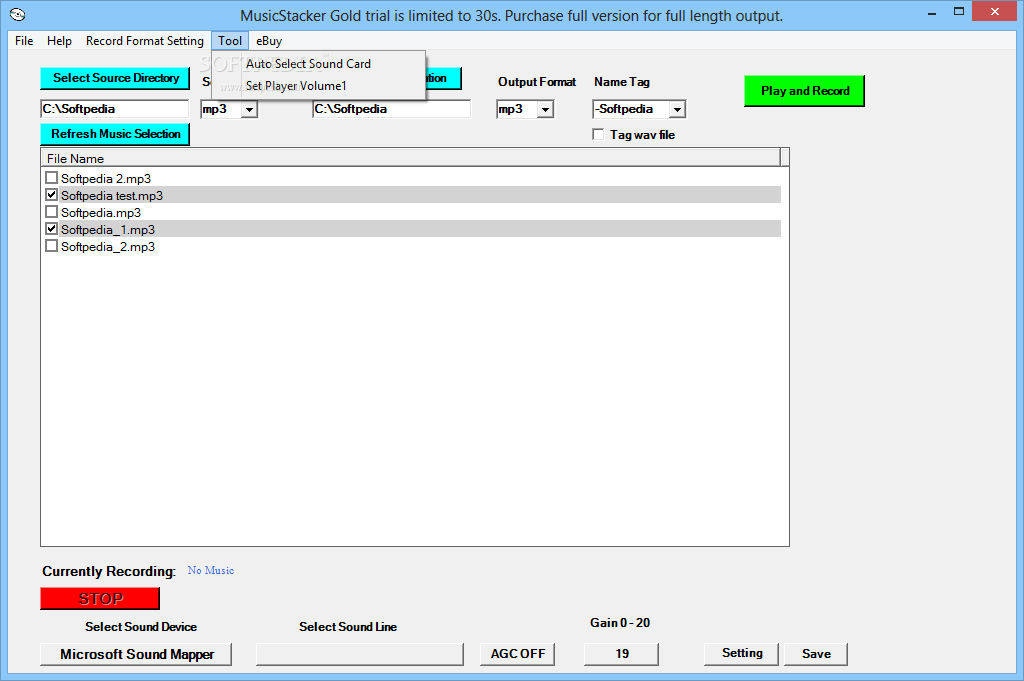
Task: Select the Softpedia 2.mp3 file name
Action: (x=106, y=178)
